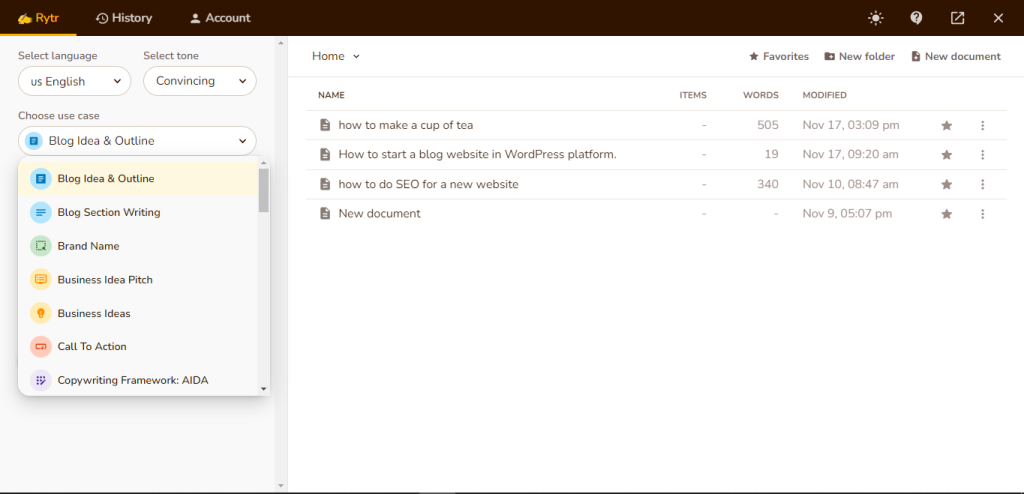Click the open-in-new-window icon
This screenshot has height=494, width=1024.
coord(957,18)
